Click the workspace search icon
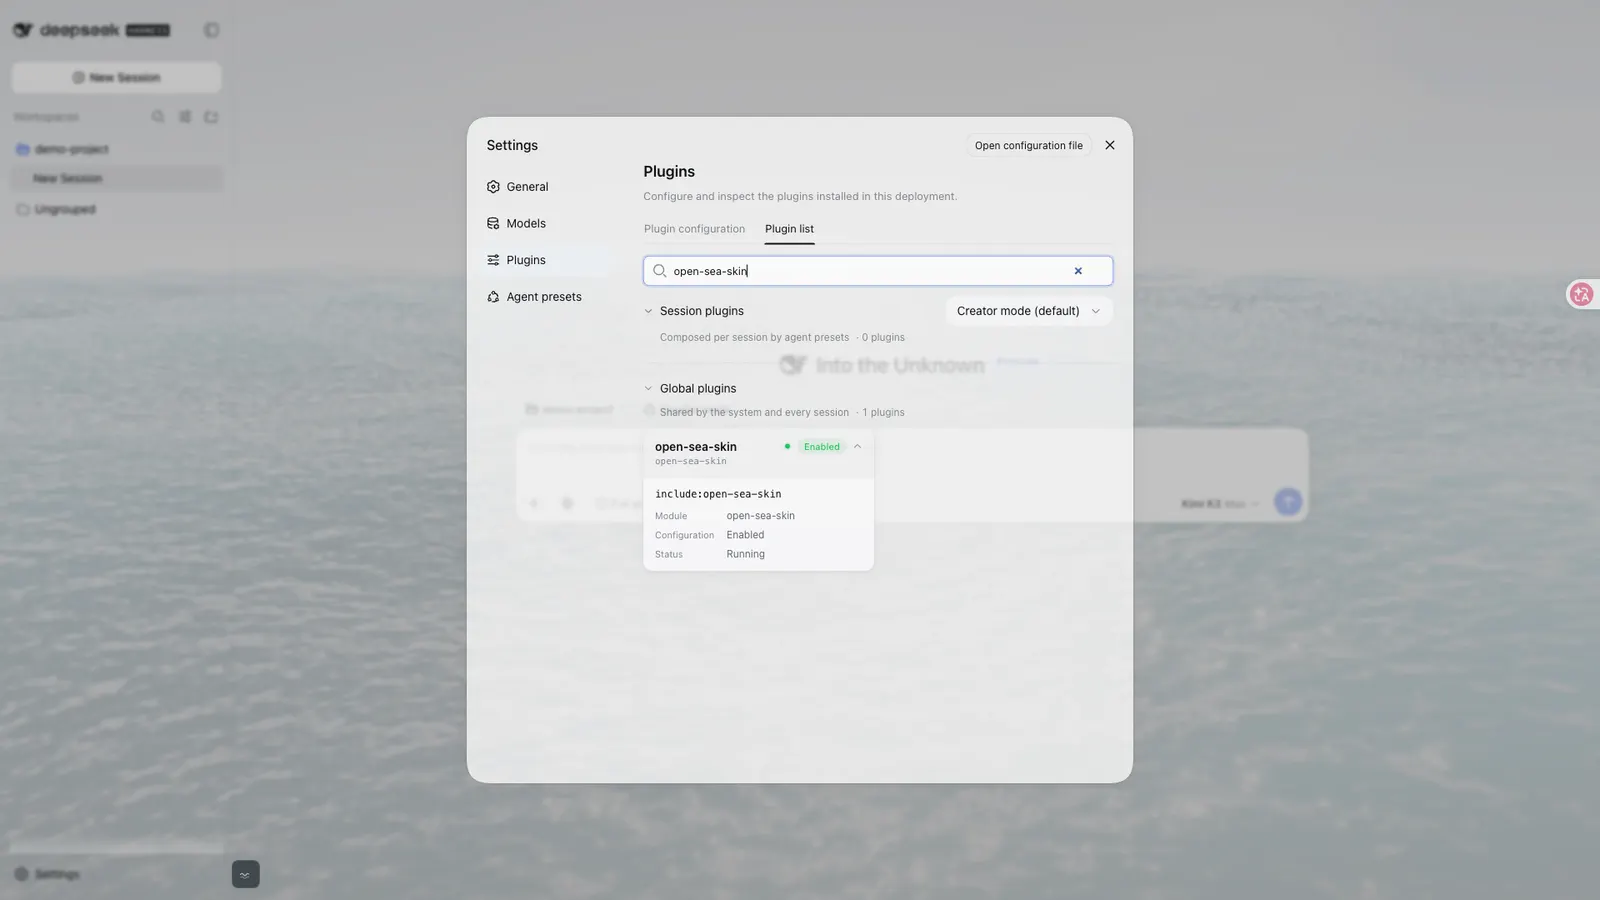Image resolution: width=1600 pixels, height=900 pixels. pos(158,117)
